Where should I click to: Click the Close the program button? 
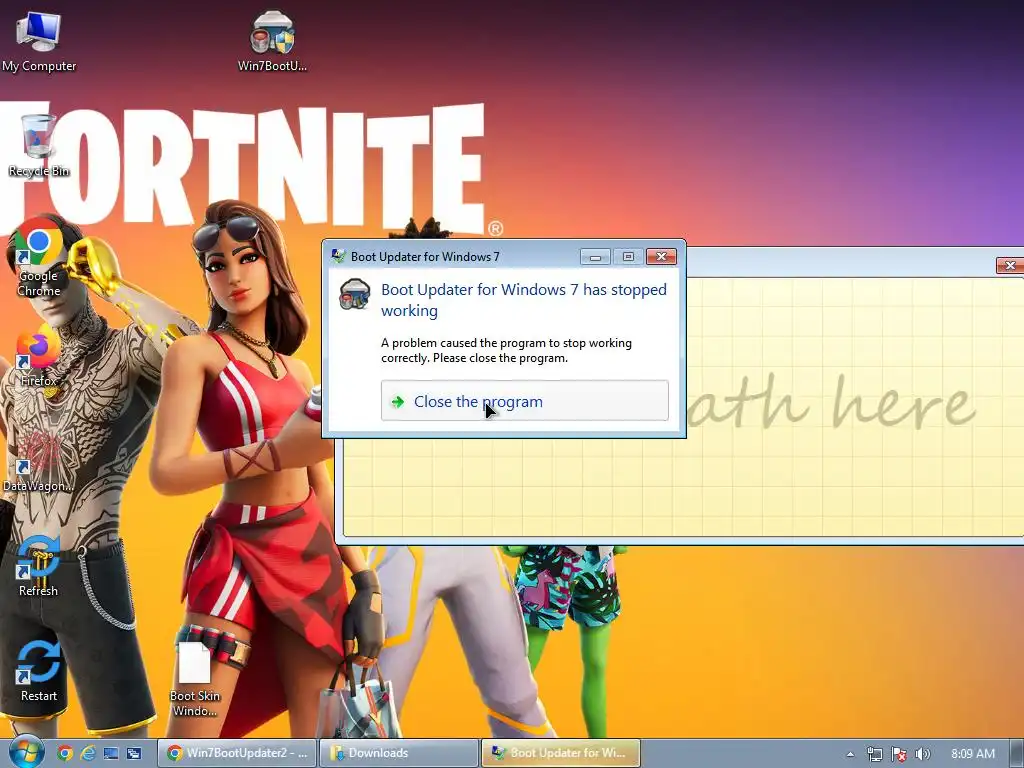pyautogui.click(x=524, y=401)
